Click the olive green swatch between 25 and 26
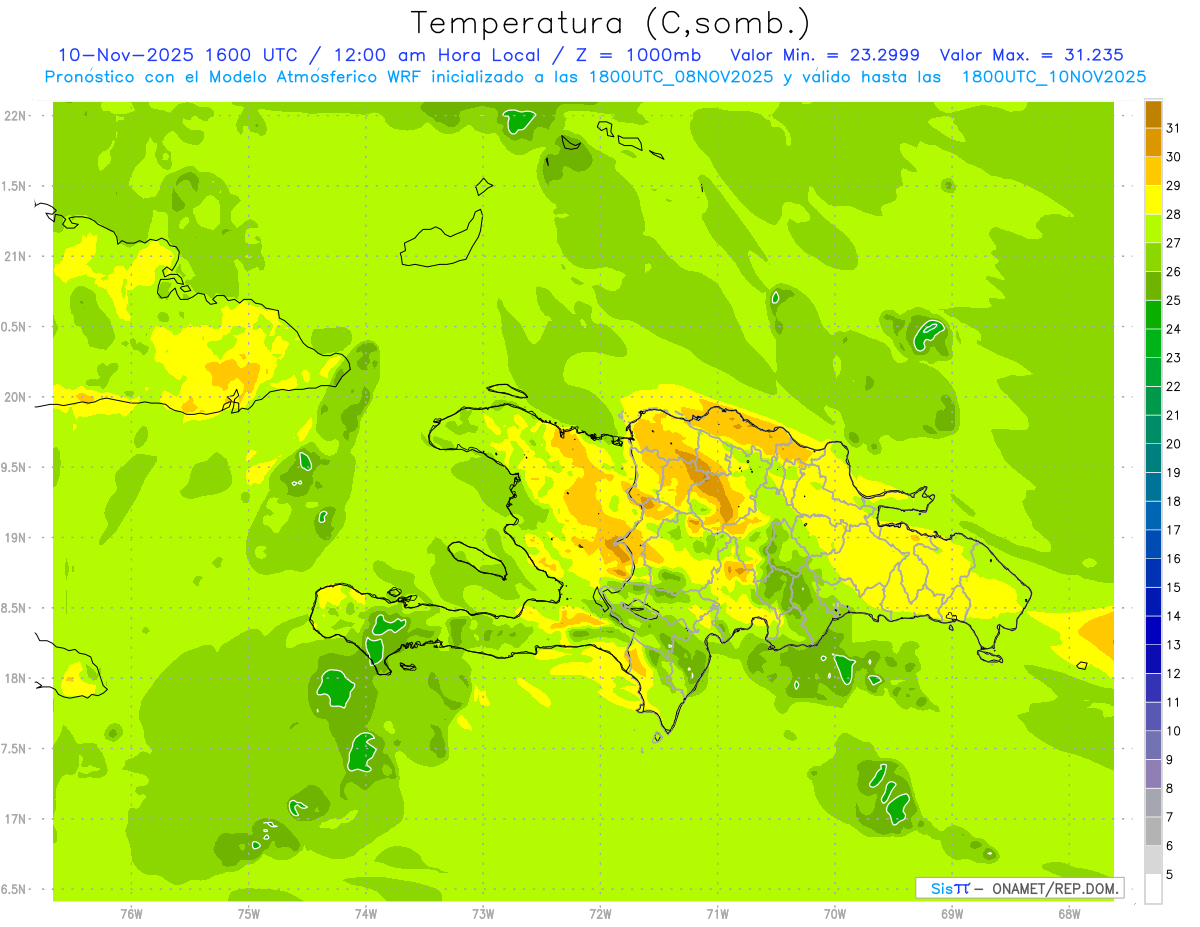The height and width of the screenshot is (927, 1200). pyautogui.click(x=1153, y=285)
